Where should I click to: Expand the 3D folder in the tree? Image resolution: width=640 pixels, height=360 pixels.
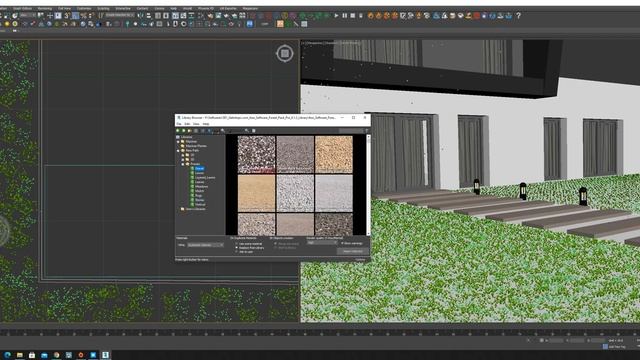point(182,160)
